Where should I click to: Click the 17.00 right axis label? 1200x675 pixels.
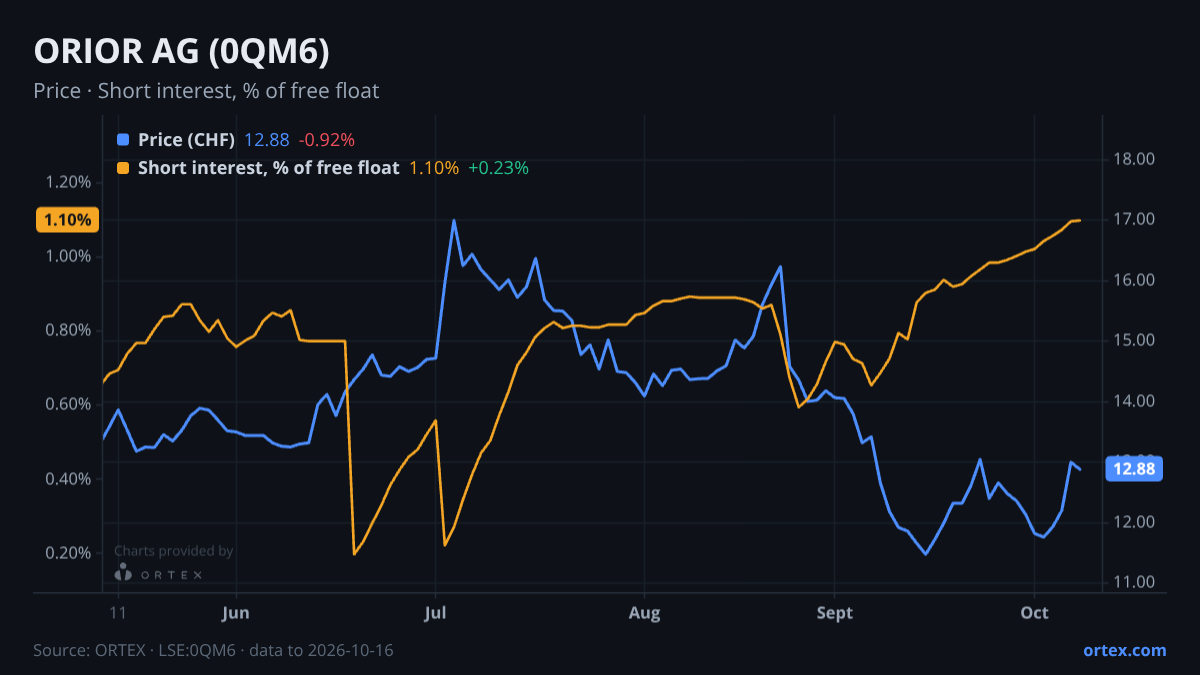coord(1133,219)
